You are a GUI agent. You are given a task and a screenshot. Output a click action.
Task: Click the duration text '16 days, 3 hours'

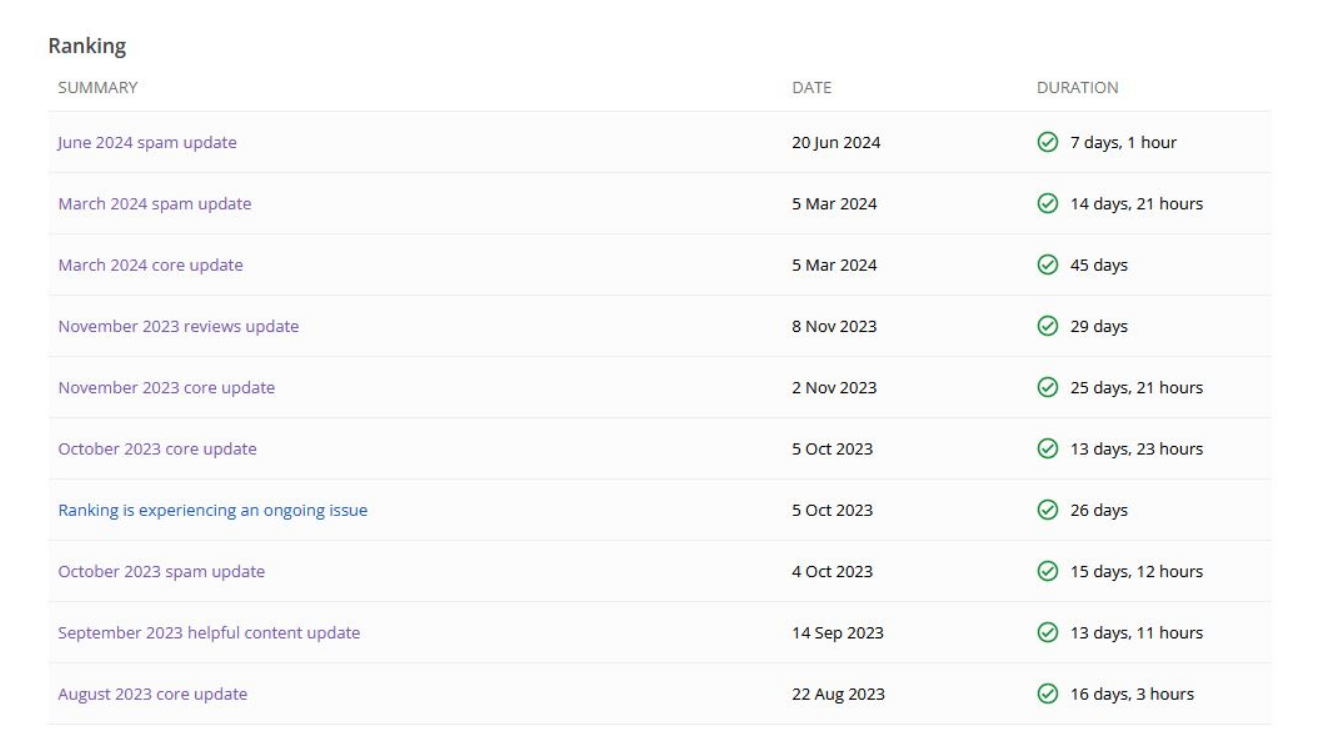click(x=1132, y=694)
